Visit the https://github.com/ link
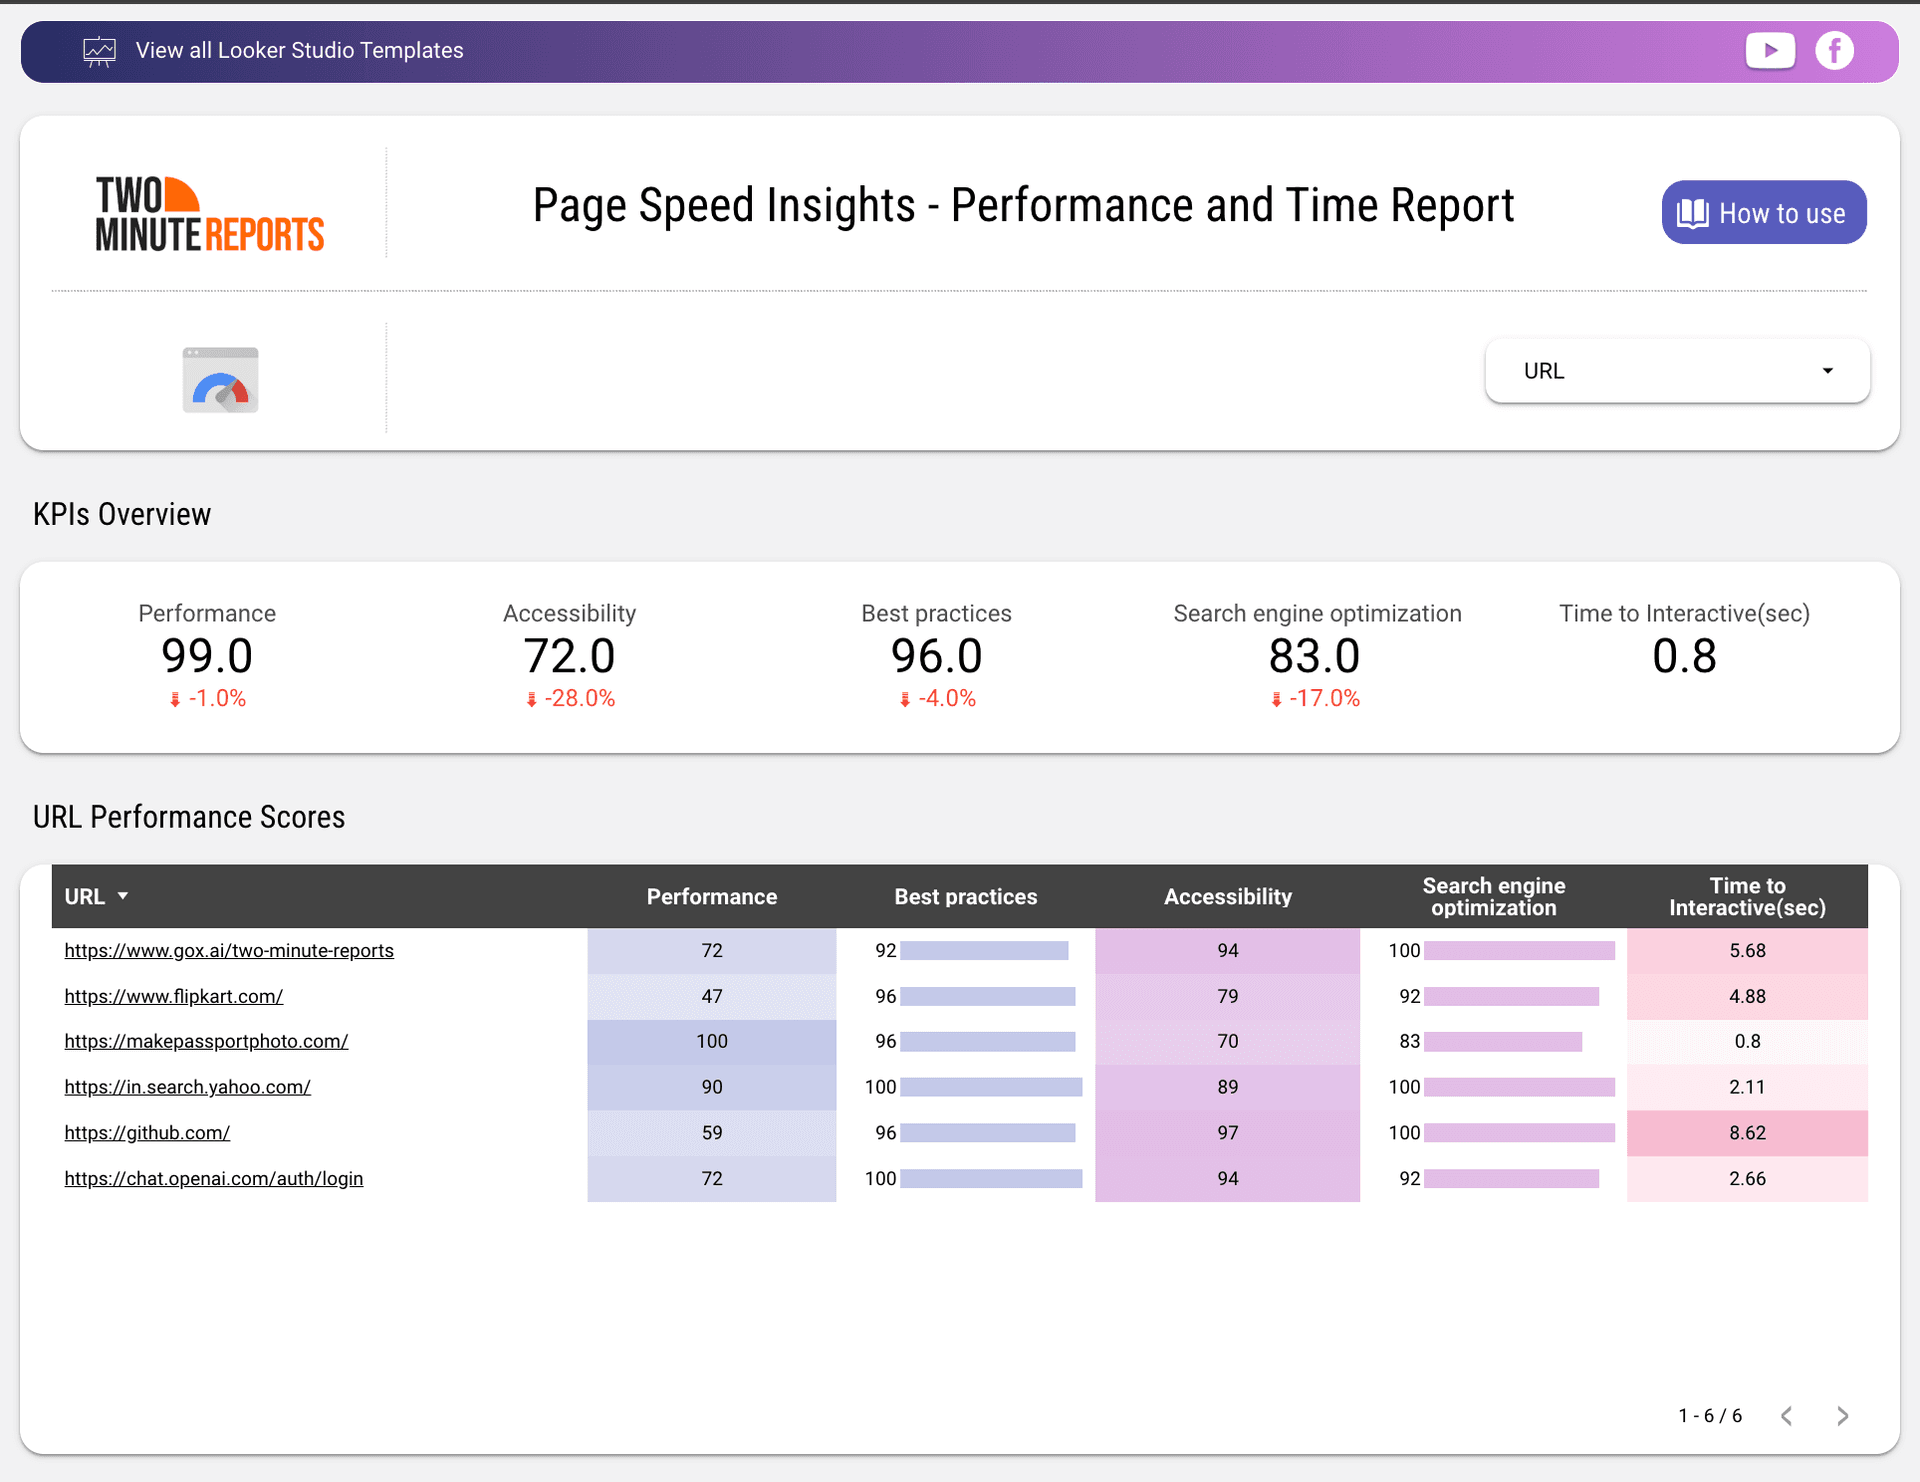The height and width of the screenshot is (1482, 1920). (147, 1132)
